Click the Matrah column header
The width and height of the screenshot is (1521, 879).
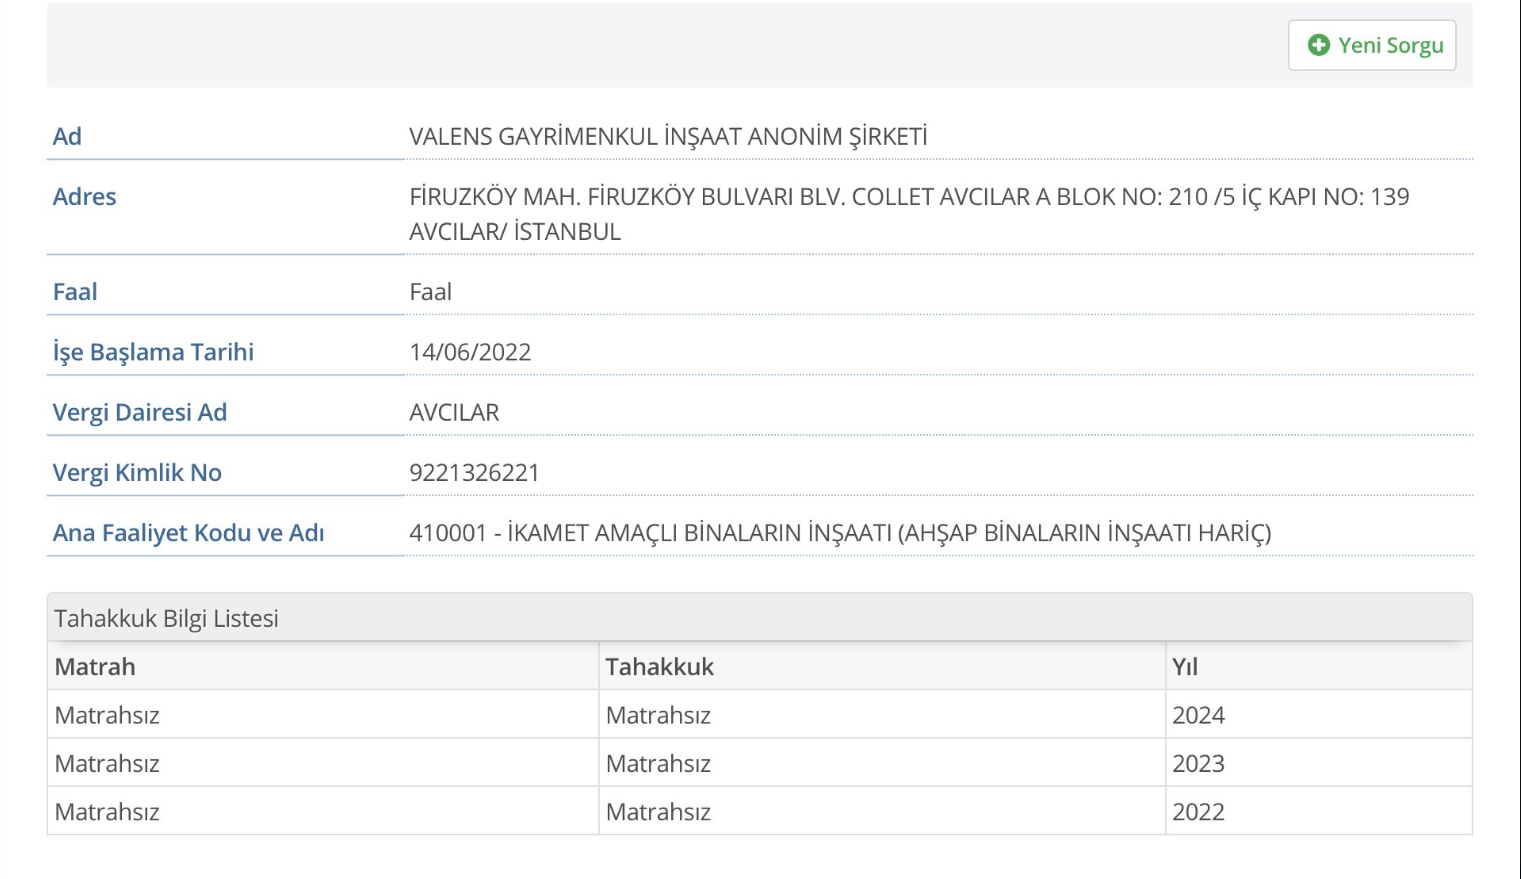coord(95,667)
